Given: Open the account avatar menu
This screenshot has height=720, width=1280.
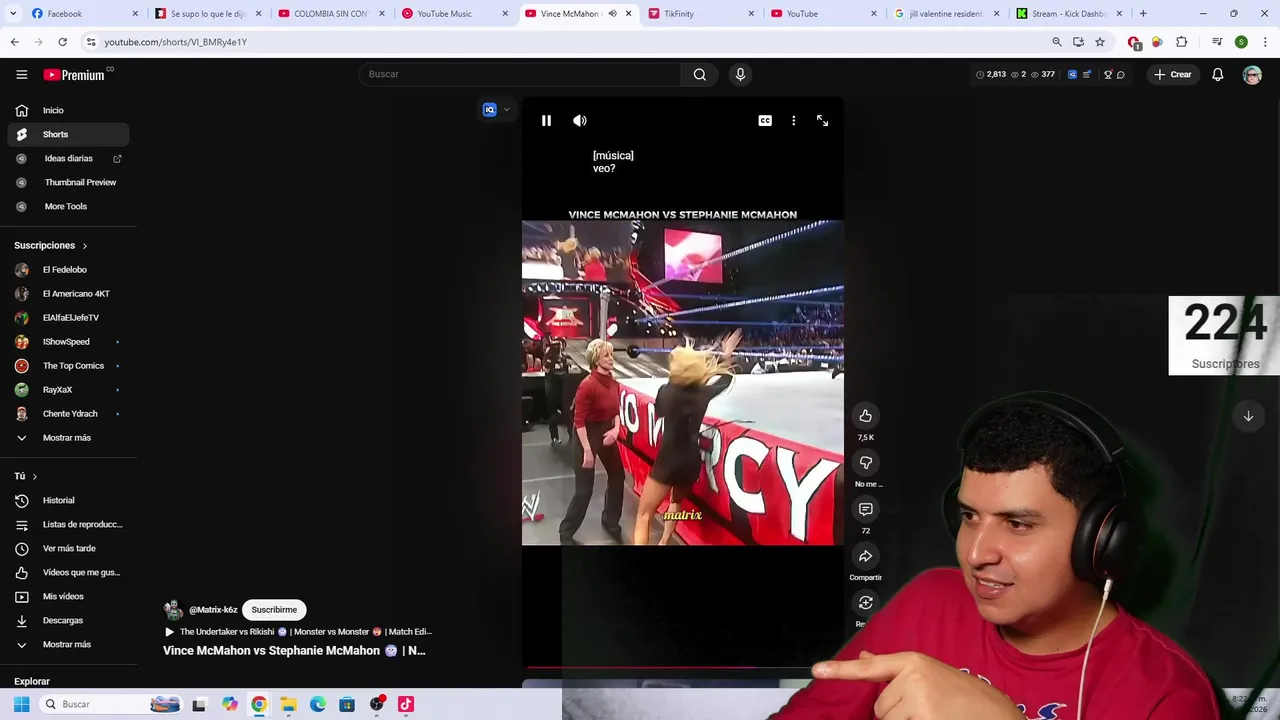Looking at the screenshot, I should click(1252, 74).
